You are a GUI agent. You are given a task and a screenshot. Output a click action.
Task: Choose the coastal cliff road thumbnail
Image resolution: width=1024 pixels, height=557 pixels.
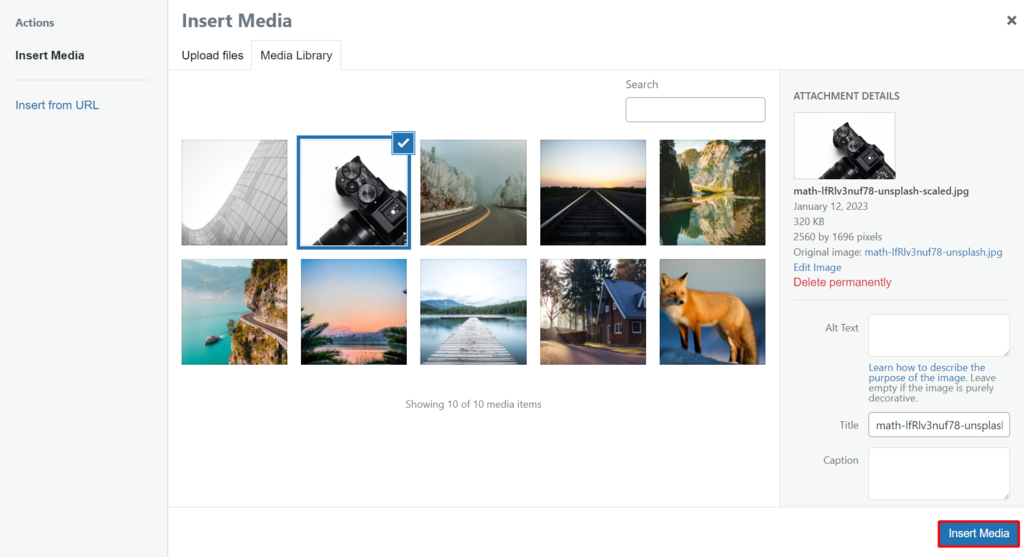pos(234,312)
